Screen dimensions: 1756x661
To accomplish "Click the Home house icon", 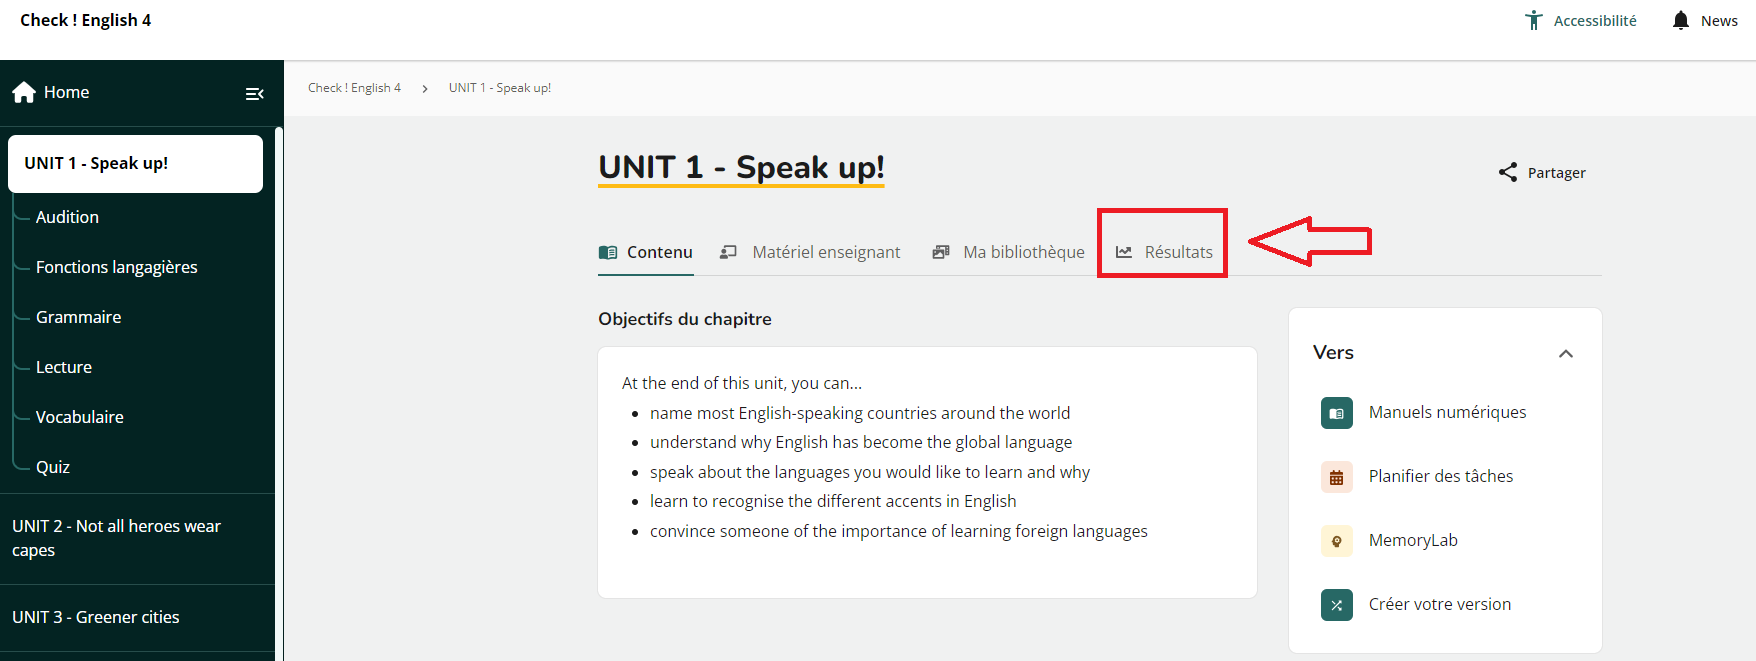I will pos(24,92).
